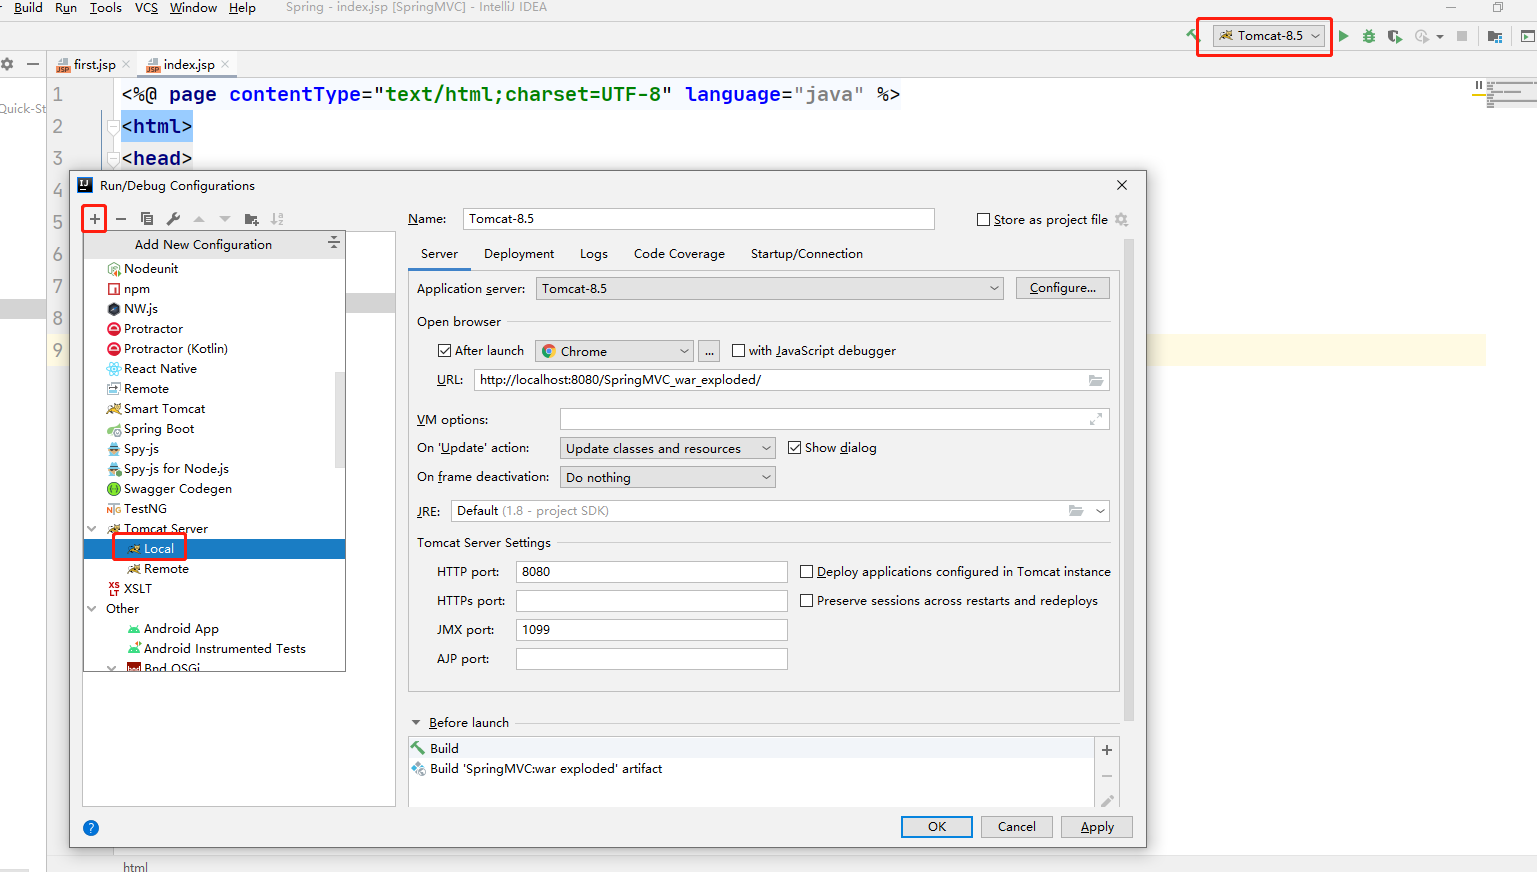The image size is (1537, 872).
Task: Open On 'Update' action dropdown
Action: coord(667,448)
